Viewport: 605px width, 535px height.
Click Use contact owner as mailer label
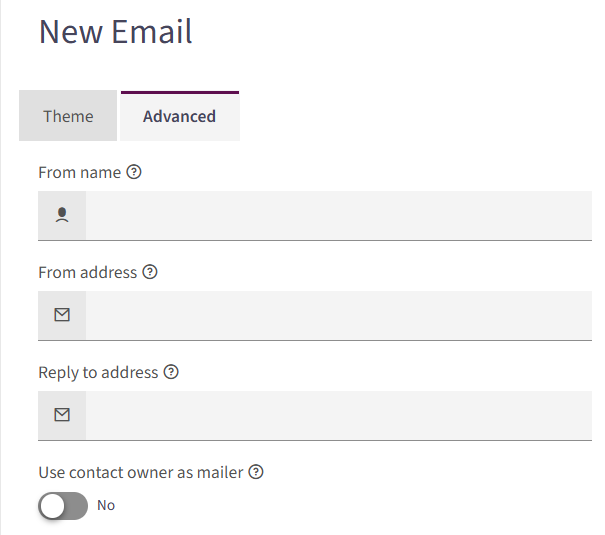click(141, 473)
